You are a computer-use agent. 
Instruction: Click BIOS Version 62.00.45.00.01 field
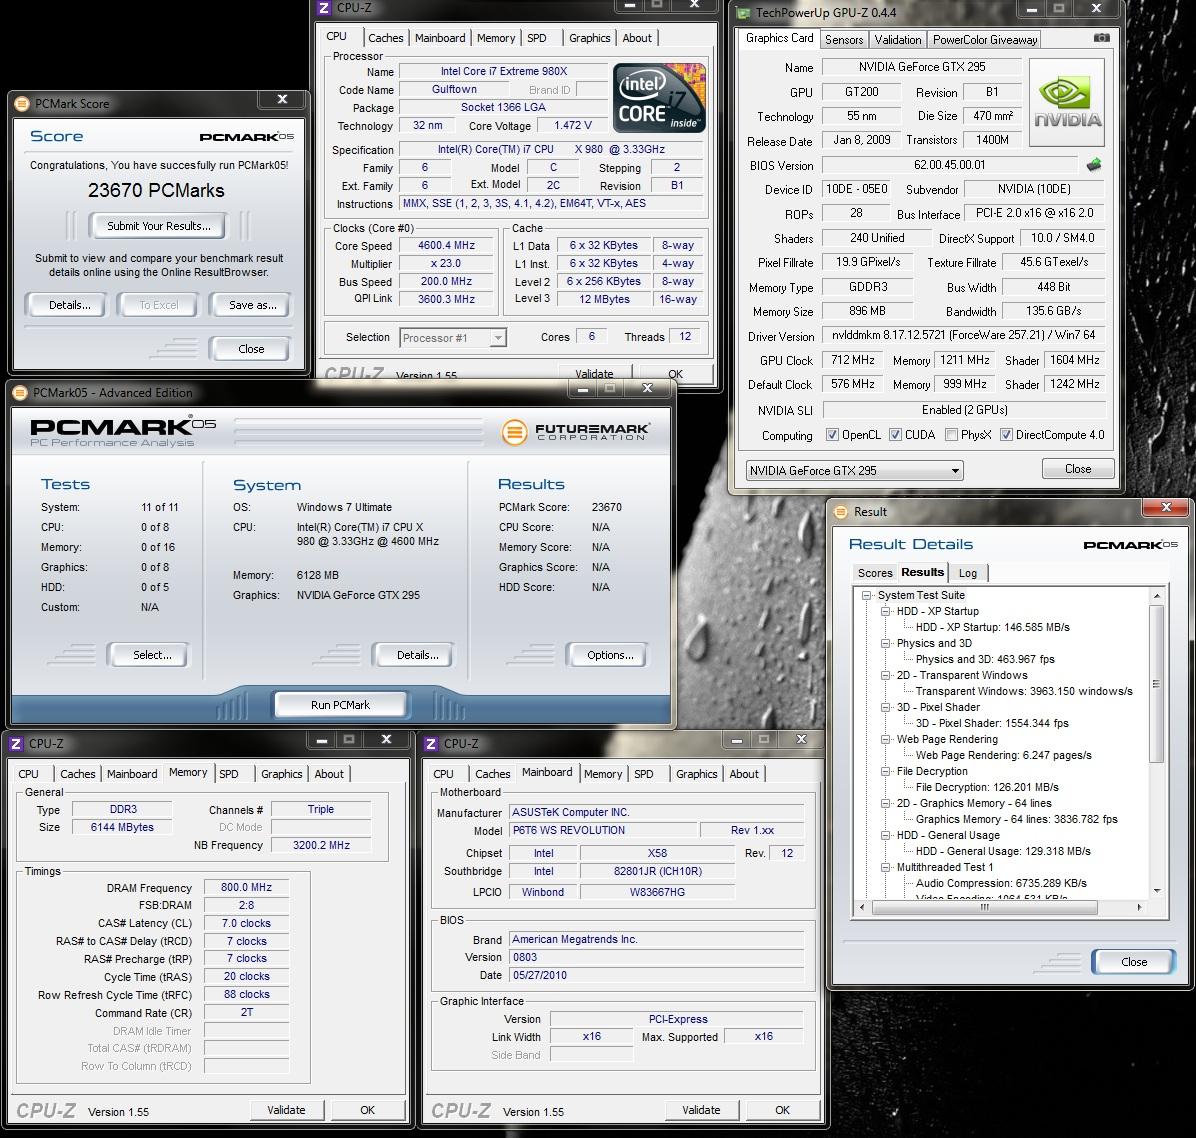pyautogui.click(x=950, y=165)
